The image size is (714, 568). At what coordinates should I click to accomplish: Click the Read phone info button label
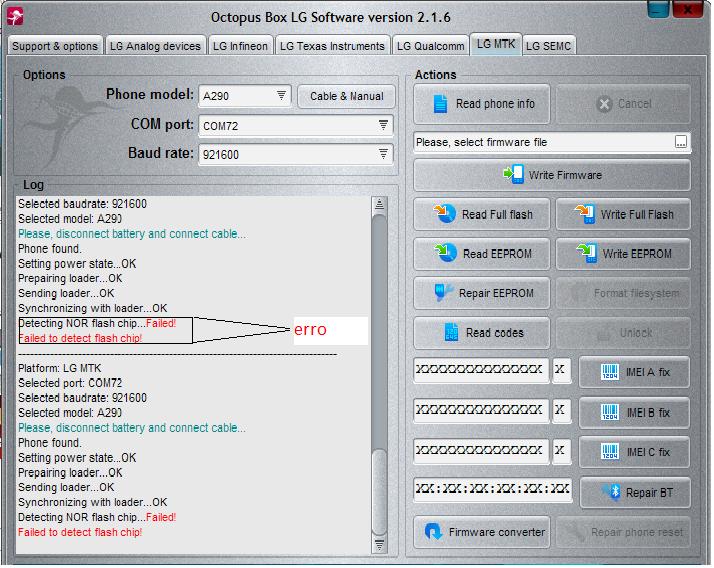495,104
